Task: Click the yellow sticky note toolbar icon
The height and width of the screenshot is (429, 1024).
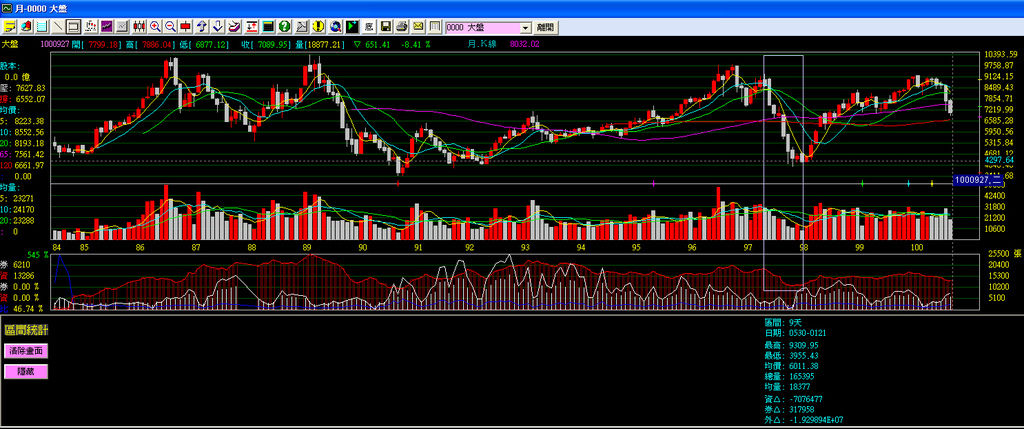Action: (10, 27)
